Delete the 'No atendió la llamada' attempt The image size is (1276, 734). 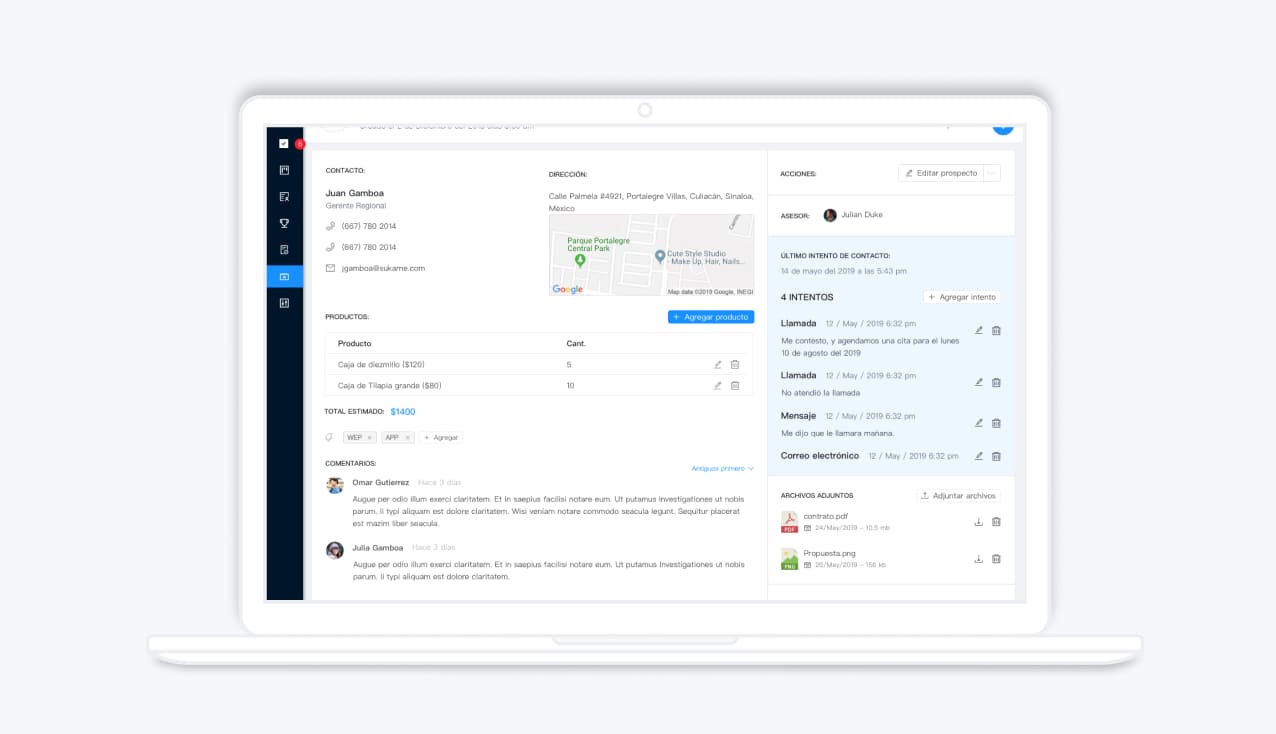click(996, 383)
